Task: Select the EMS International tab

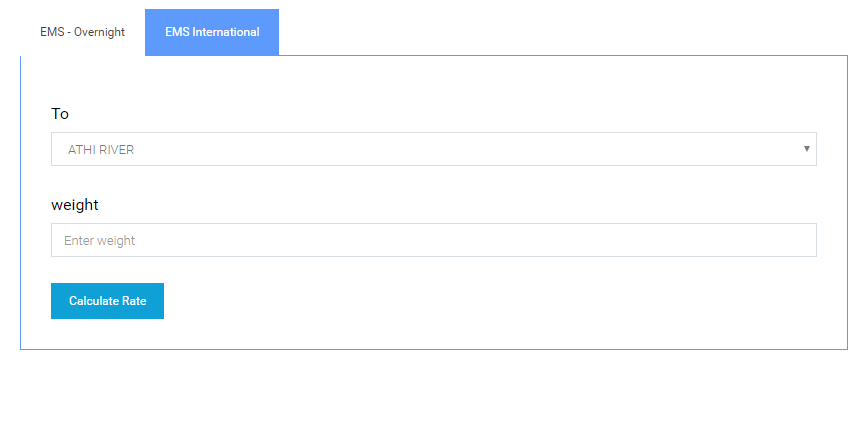Action: tap(212, 32)
